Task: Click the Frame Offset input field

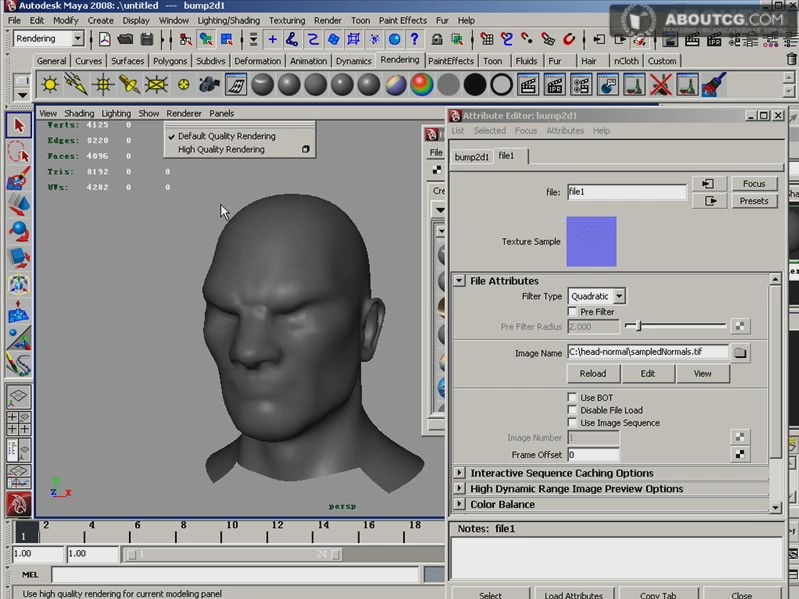Action: click(x=594, y=454)
